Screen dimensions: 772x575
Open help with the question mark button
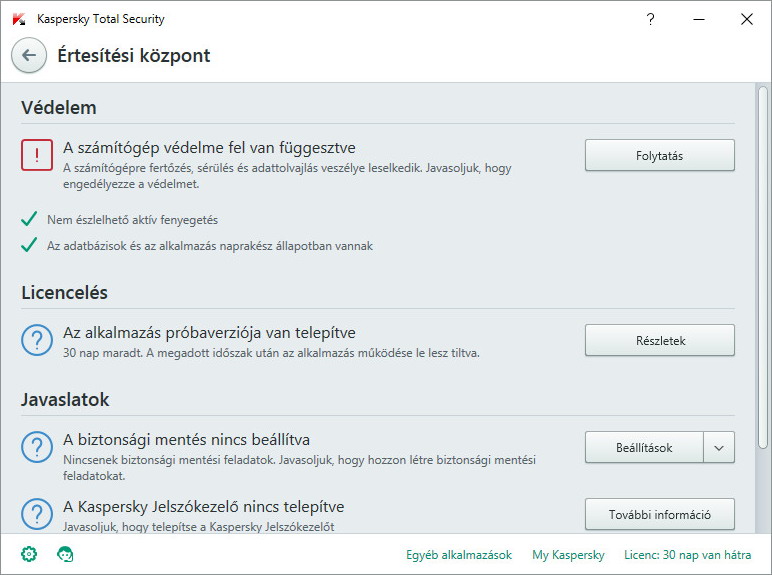650,19
